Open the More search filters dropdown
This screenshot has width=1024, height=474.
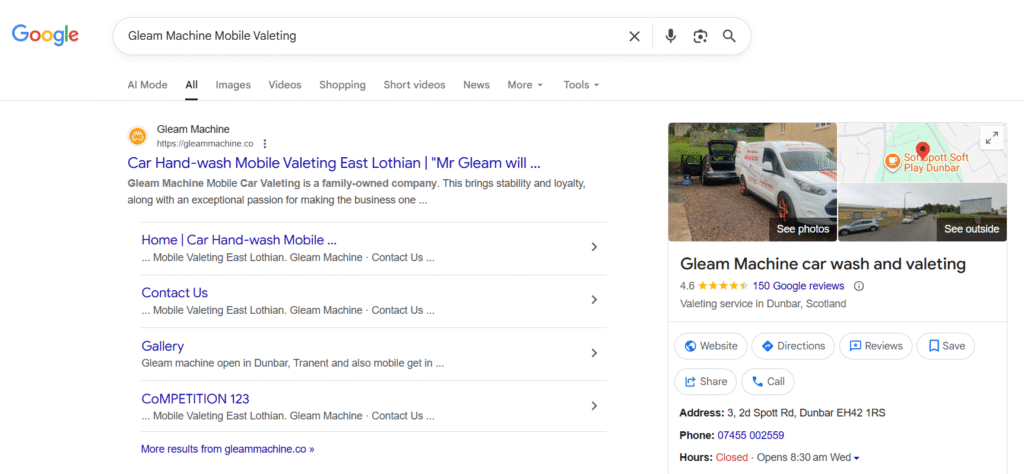(x=525, y=85)
